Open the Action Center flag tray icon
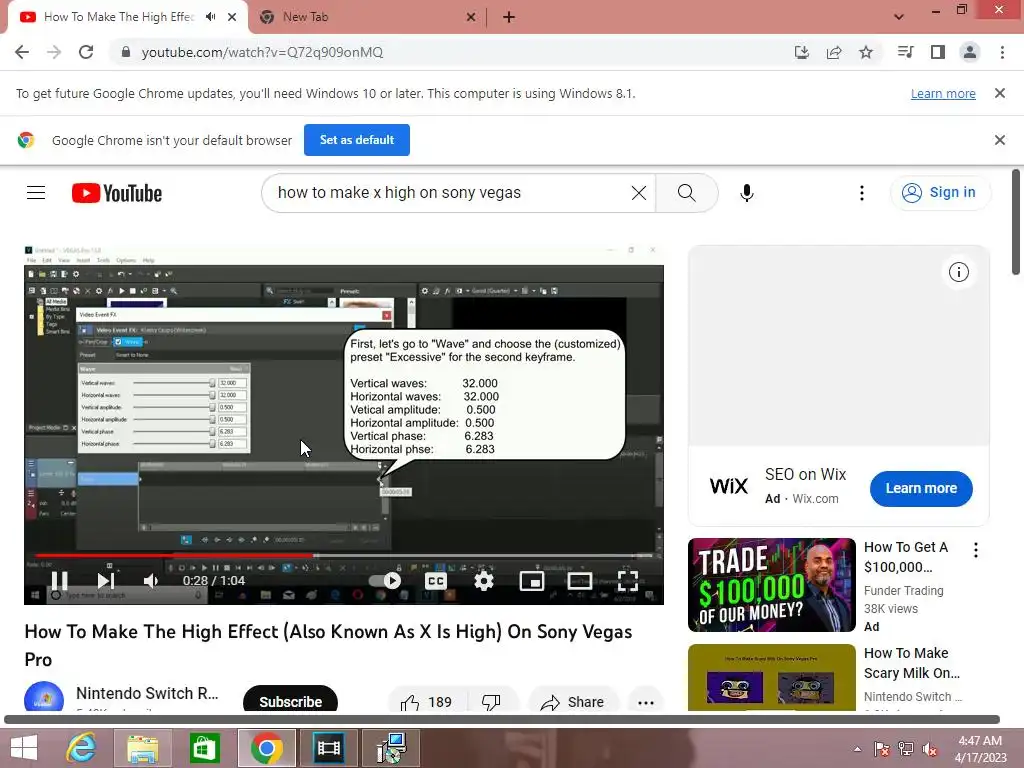Image resolution: width=1024 pixels, height=768 pixels. tap(882, 749)
